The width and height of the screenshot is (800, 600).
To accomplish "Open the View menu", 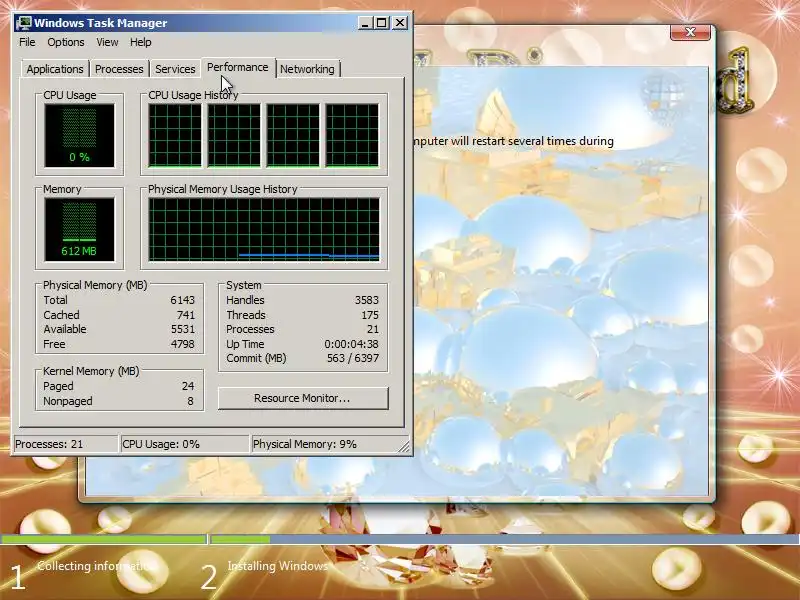I will (107, 42).
